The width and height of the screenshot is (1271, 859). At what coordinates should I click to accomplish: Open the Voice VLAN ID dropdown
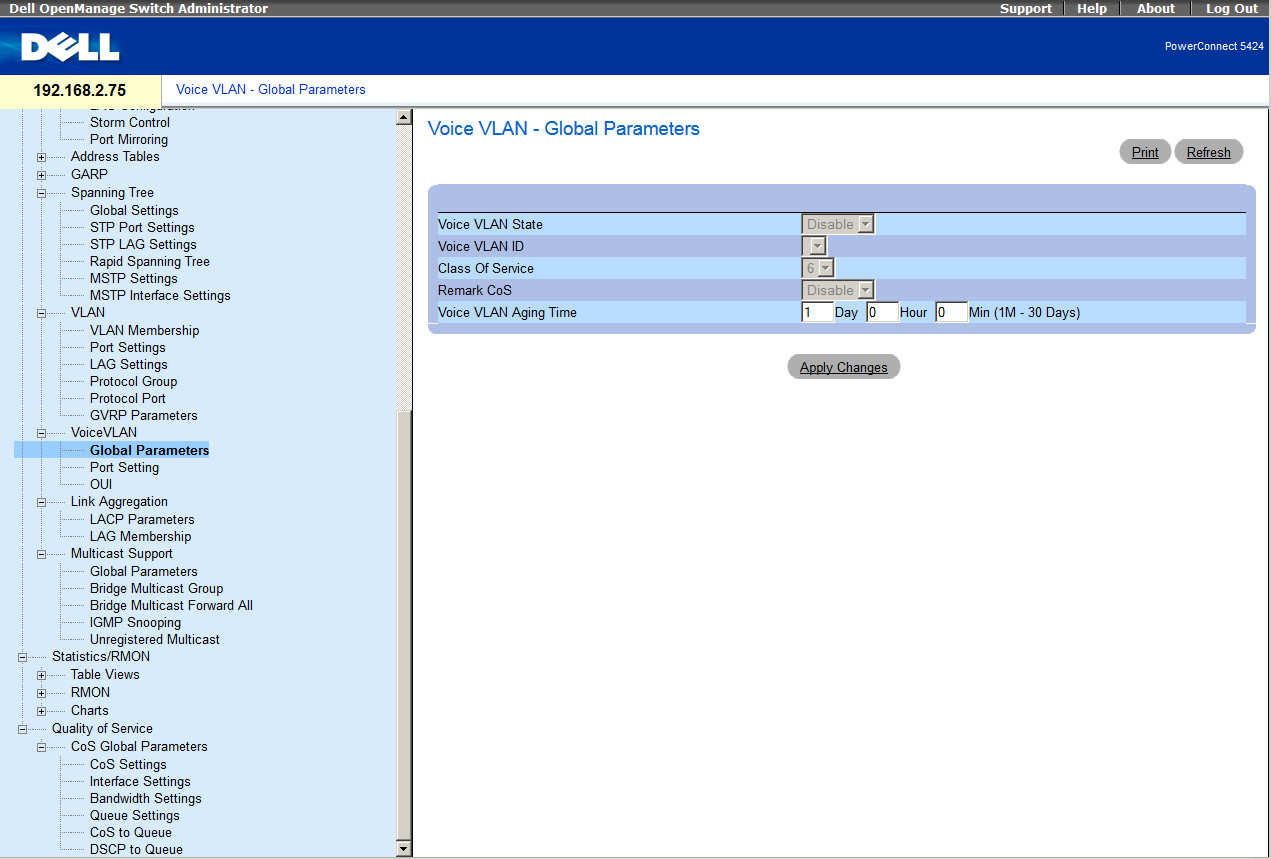click(x=817, y=247)
